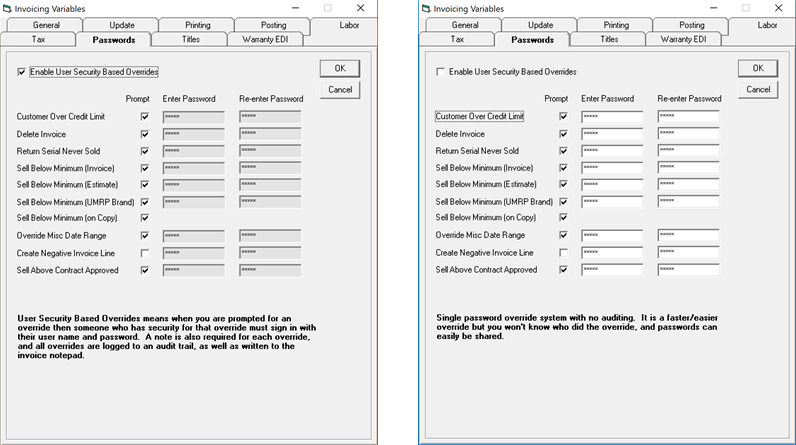
Task: Close the right Invoicing Variables window
Action: coord(778,8)
